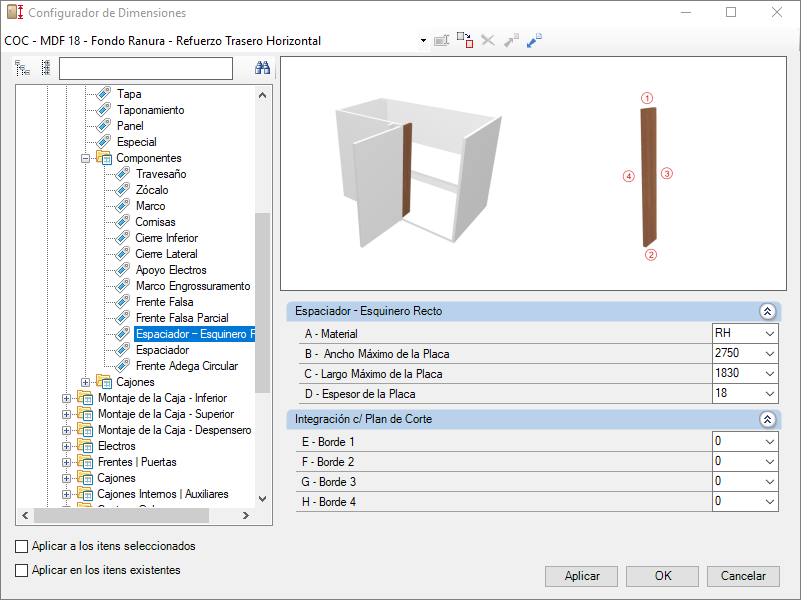Screen dimensions: 801x600
Task: Select the Espaciador tree item
Action: (162, 350)
